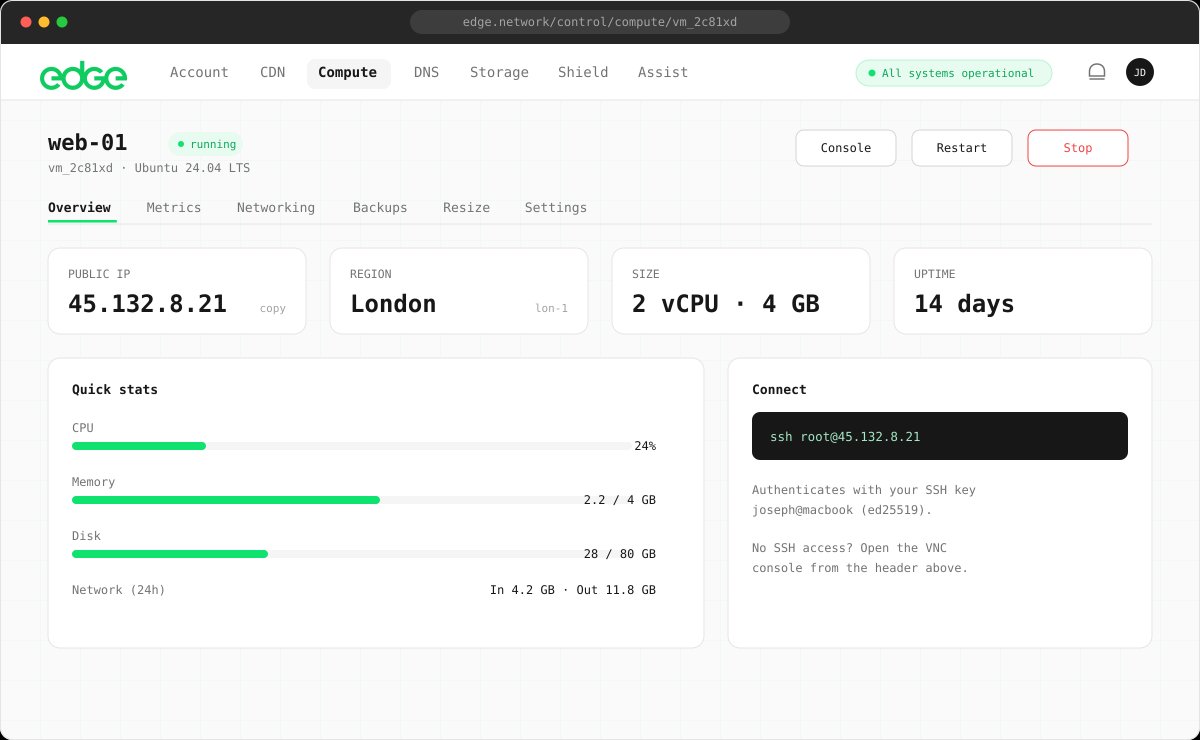1200x740 pixels.
Task: Click the lon-1 region code
Action: 551,308
